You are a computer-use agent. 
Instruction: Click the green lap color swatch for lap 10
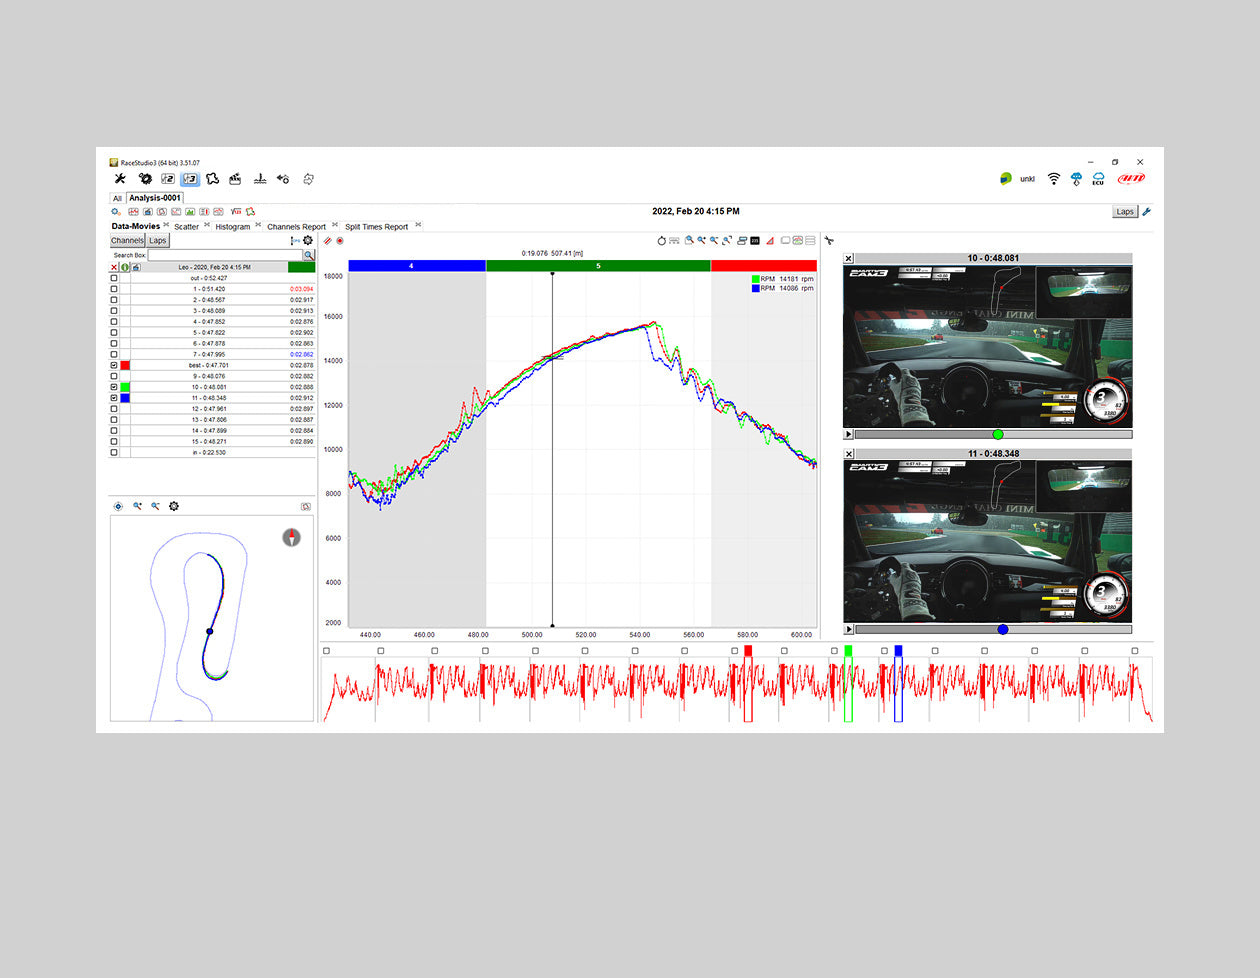pyautogui.click(x=125, y=387)
